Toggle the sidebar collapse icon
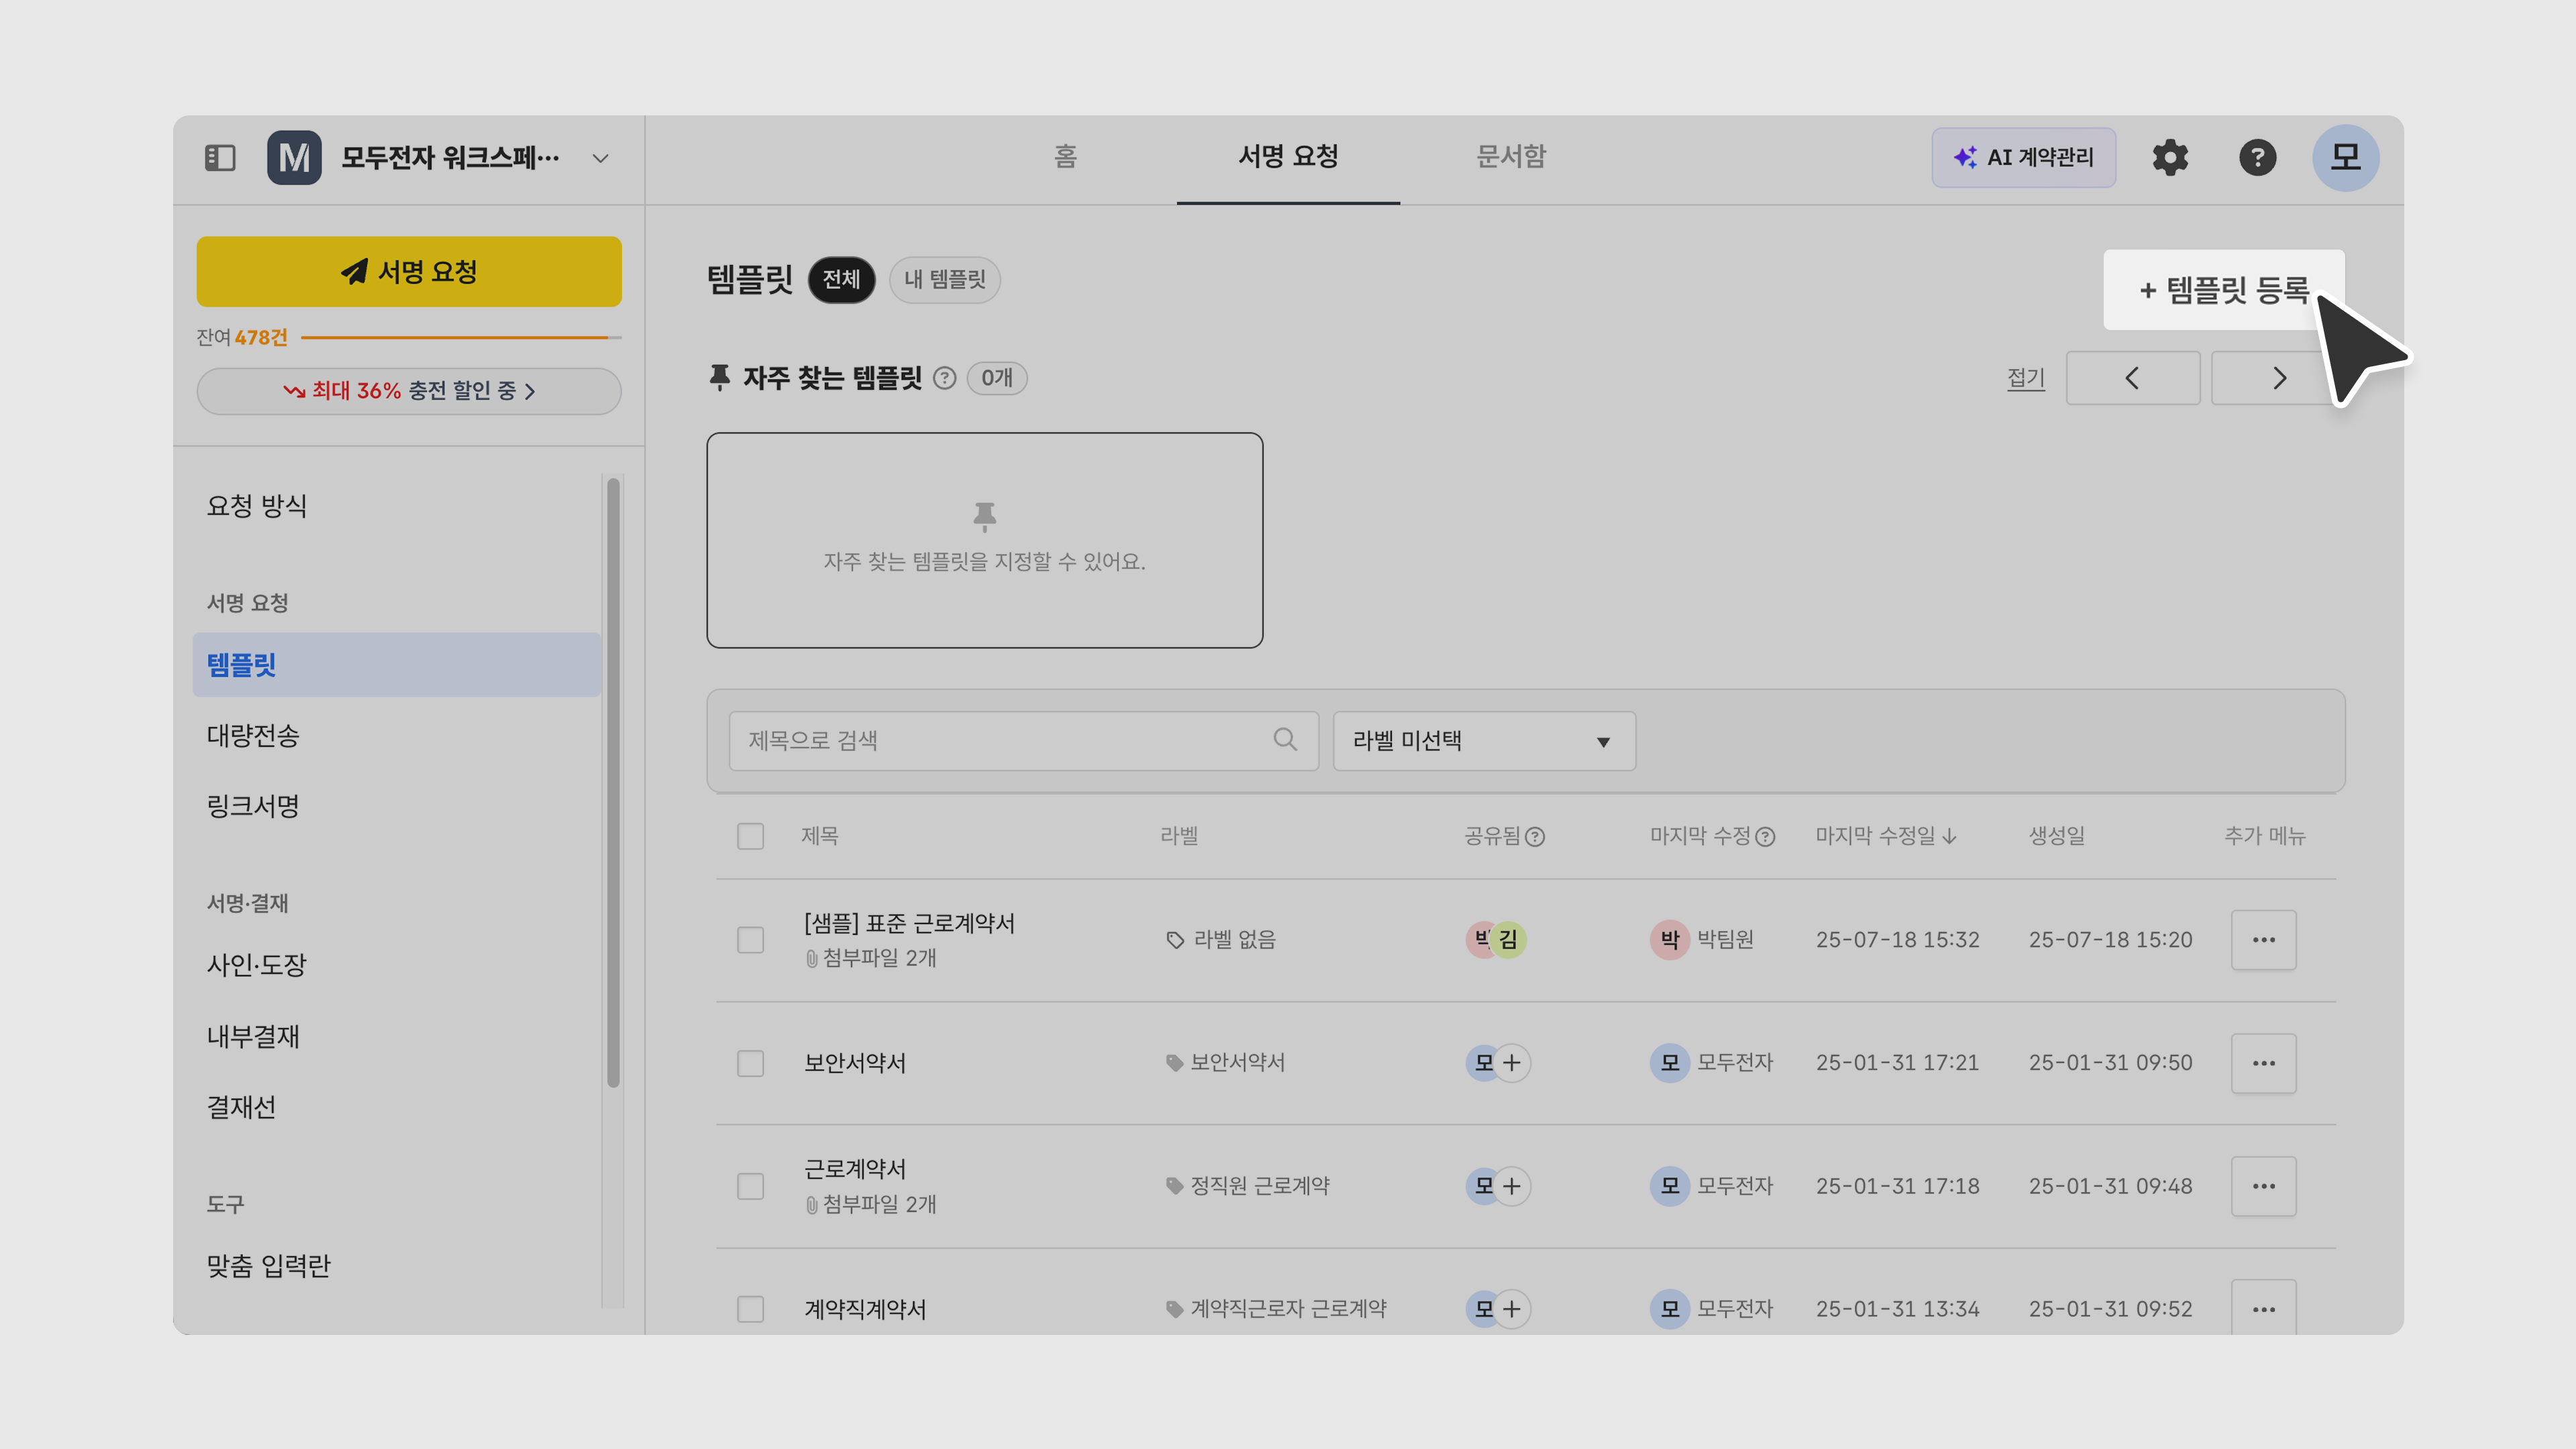 pyautogui.click(x=219, y=158)
